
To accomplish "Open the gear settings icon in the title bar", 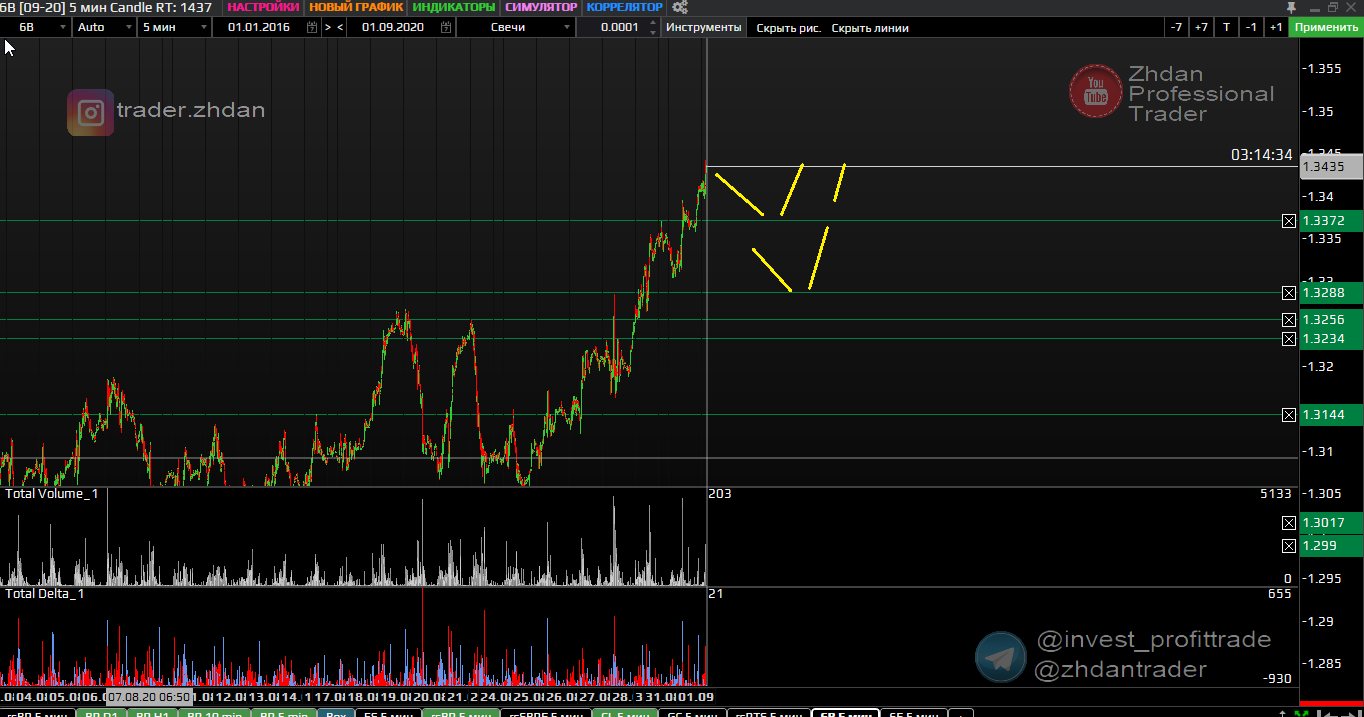I will [680, 7].
